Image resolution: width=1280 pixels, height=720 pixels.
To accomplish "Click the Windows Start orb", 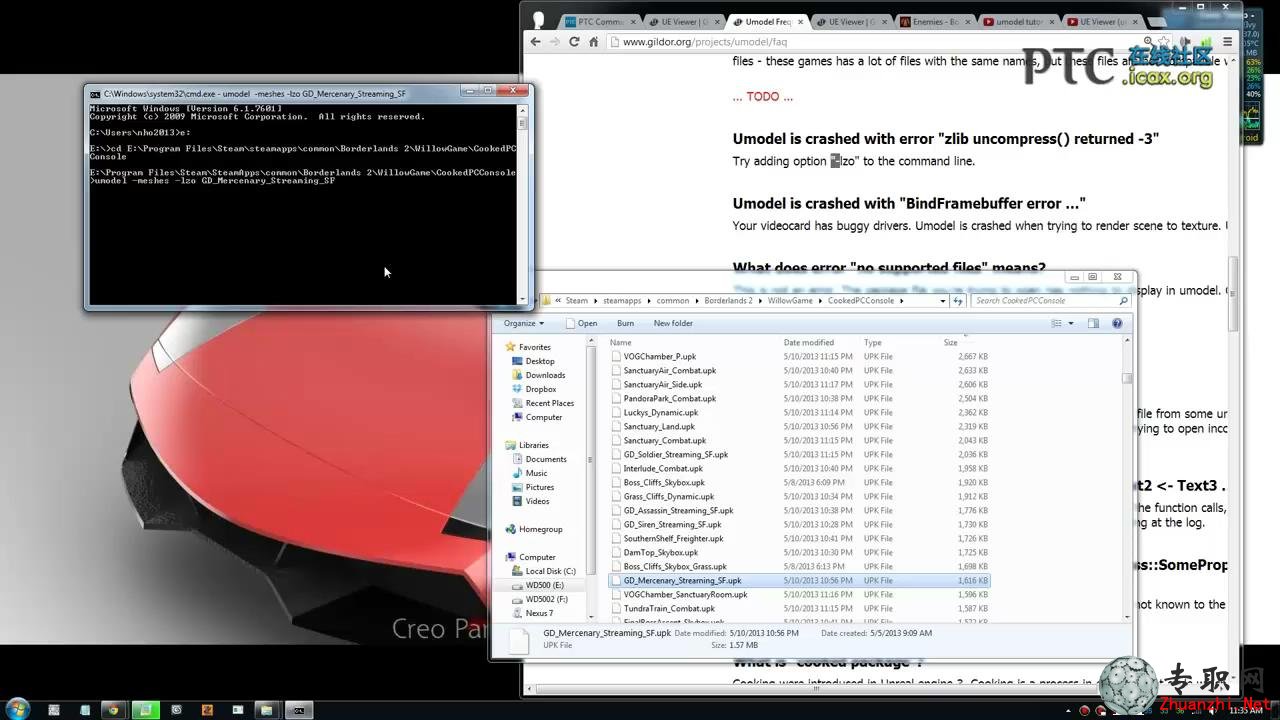I will point(17,709).
